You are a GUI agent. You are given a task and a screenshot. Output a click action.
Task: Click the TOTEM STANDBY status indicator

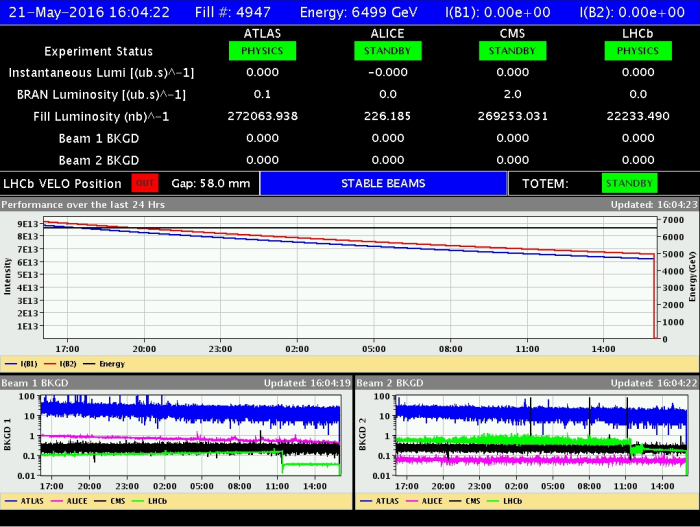629,183
